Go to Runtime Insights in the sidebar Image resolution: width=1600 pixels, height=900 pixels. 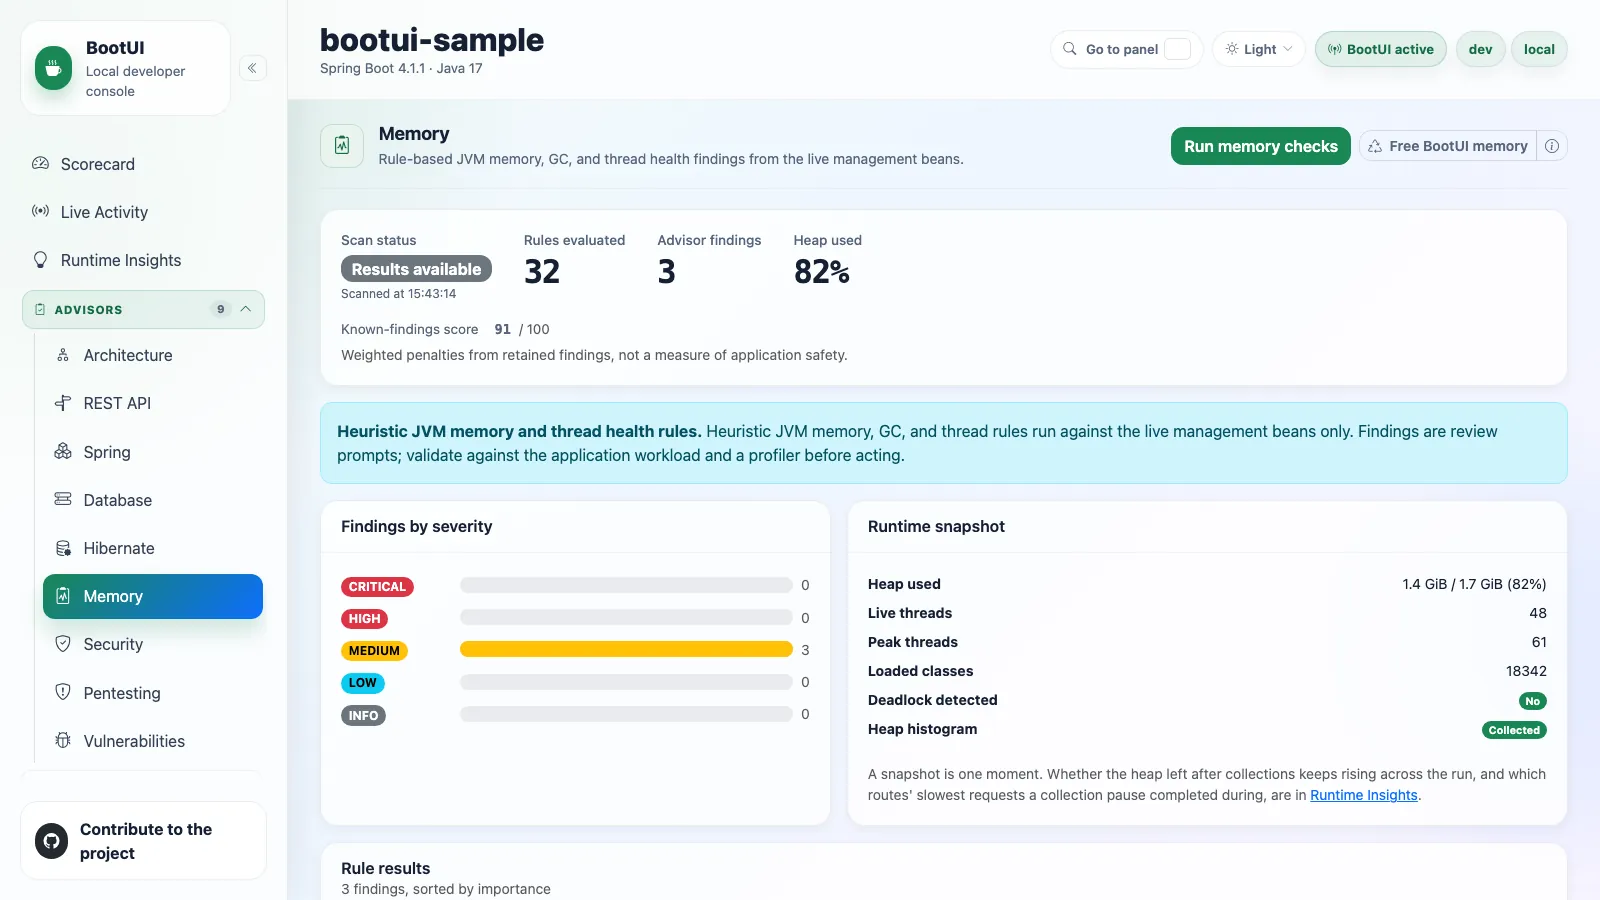pyautogui.click(x=143, y=260)
